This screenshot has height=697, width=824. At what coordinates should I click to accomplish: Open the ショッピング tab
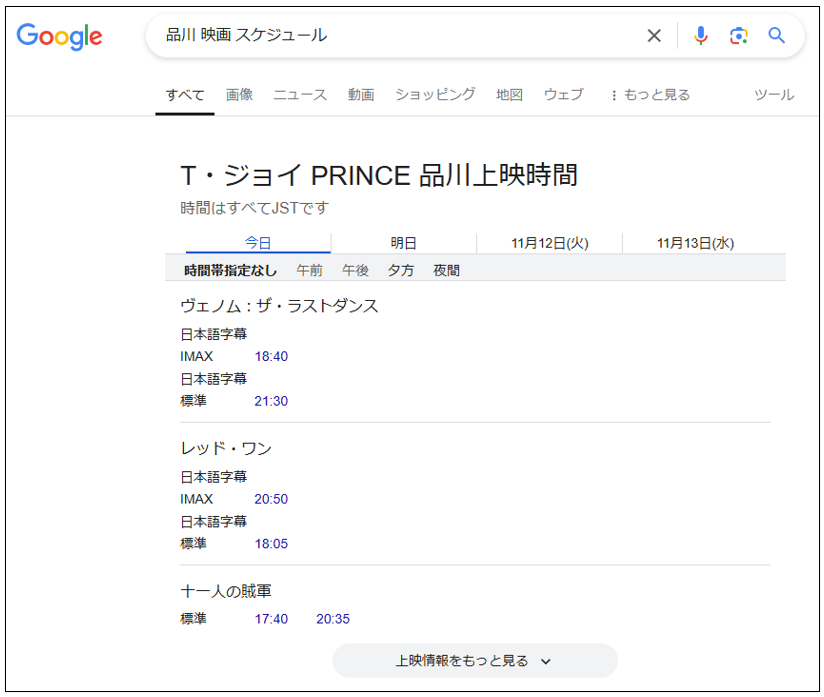(x=435, y=95)
